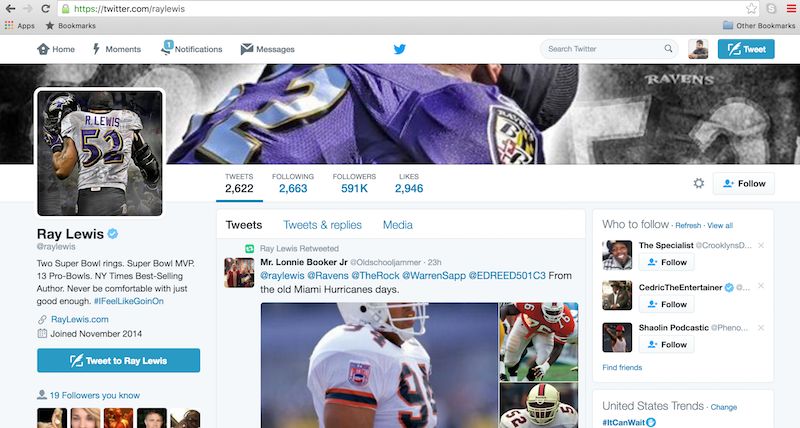This screenshot has height=428, width=800.
Task: Follow Ray Lewis button
Action: click(743, 183)
